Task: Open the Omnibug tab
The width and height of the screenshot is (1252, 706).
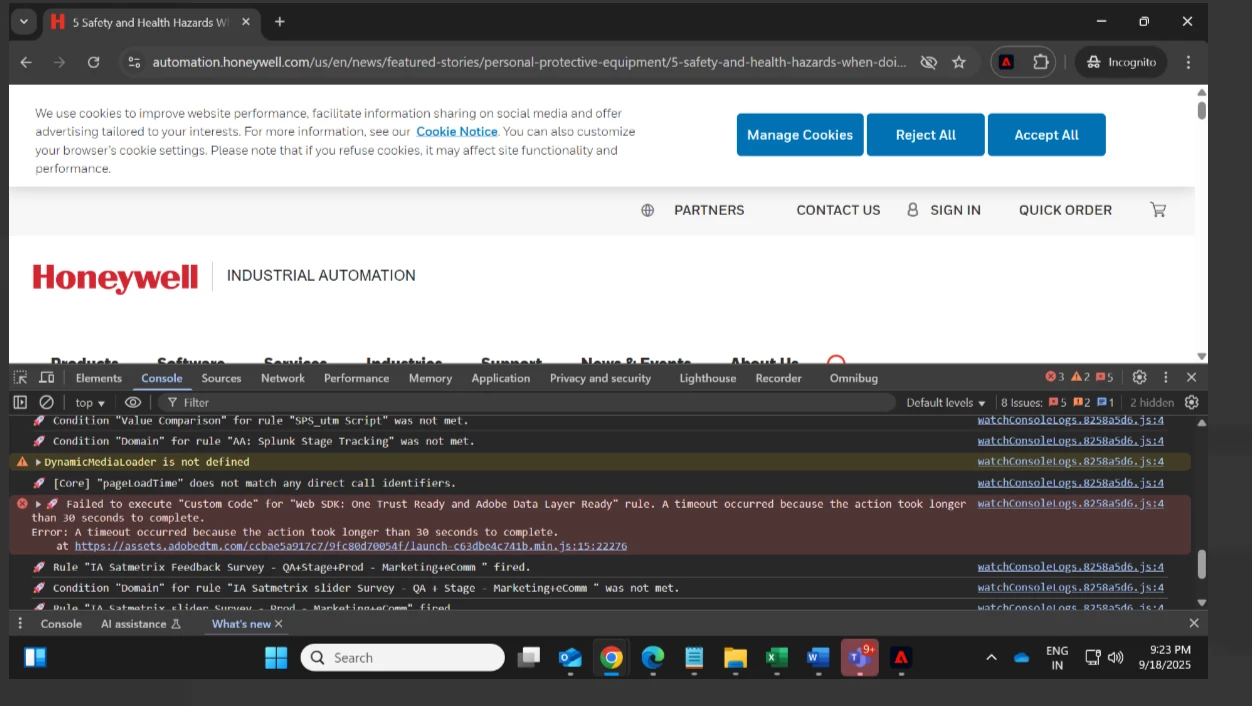Action: point(854,378)
